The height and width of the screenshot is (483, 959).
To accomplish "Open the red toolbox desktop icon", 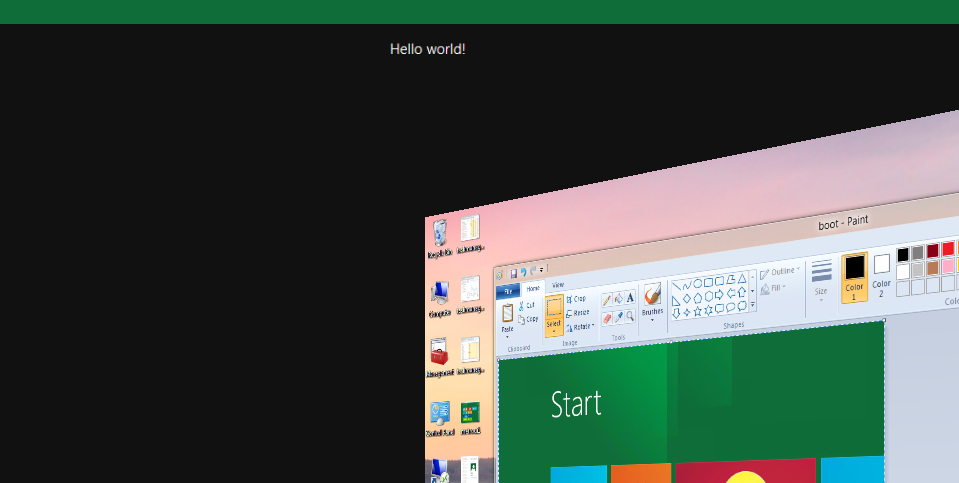I will [439, 352].
